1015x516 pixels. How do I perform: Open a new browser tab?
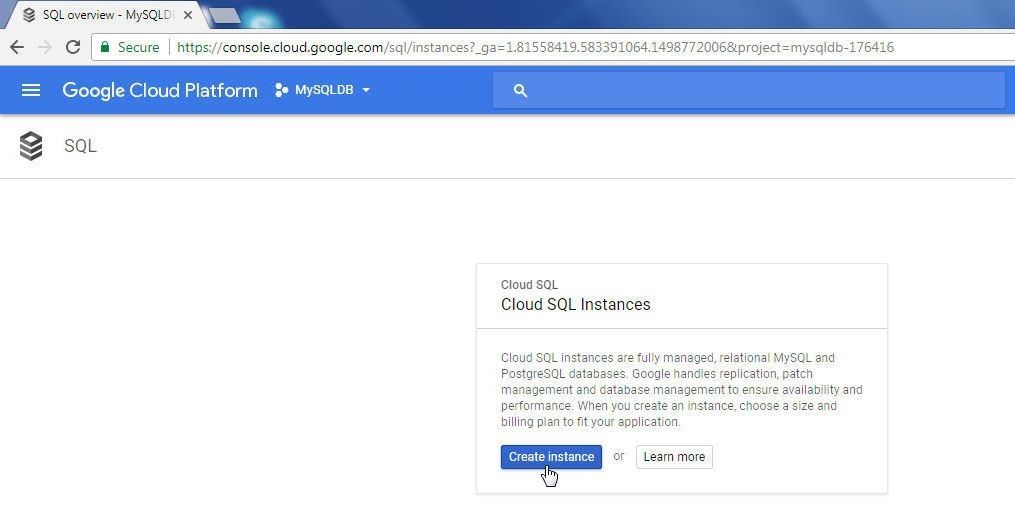[225, 16]
